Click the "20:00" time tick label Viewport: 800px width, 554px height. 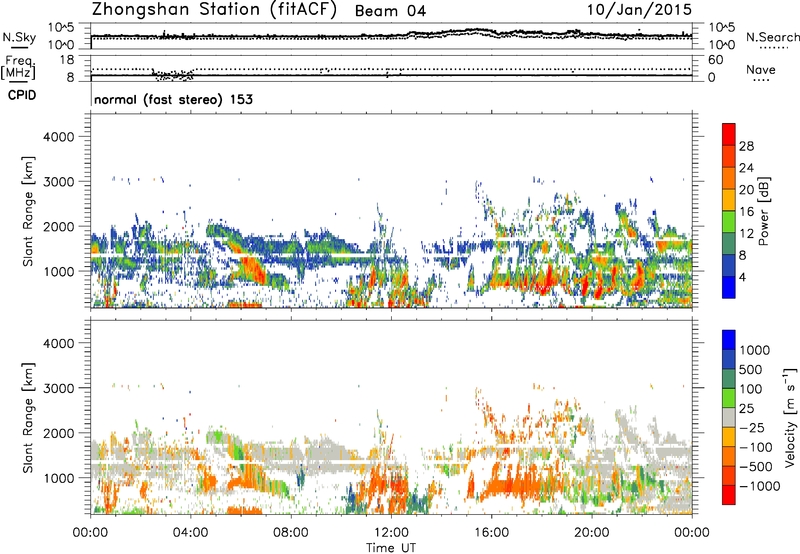click(x=591, y=533)
